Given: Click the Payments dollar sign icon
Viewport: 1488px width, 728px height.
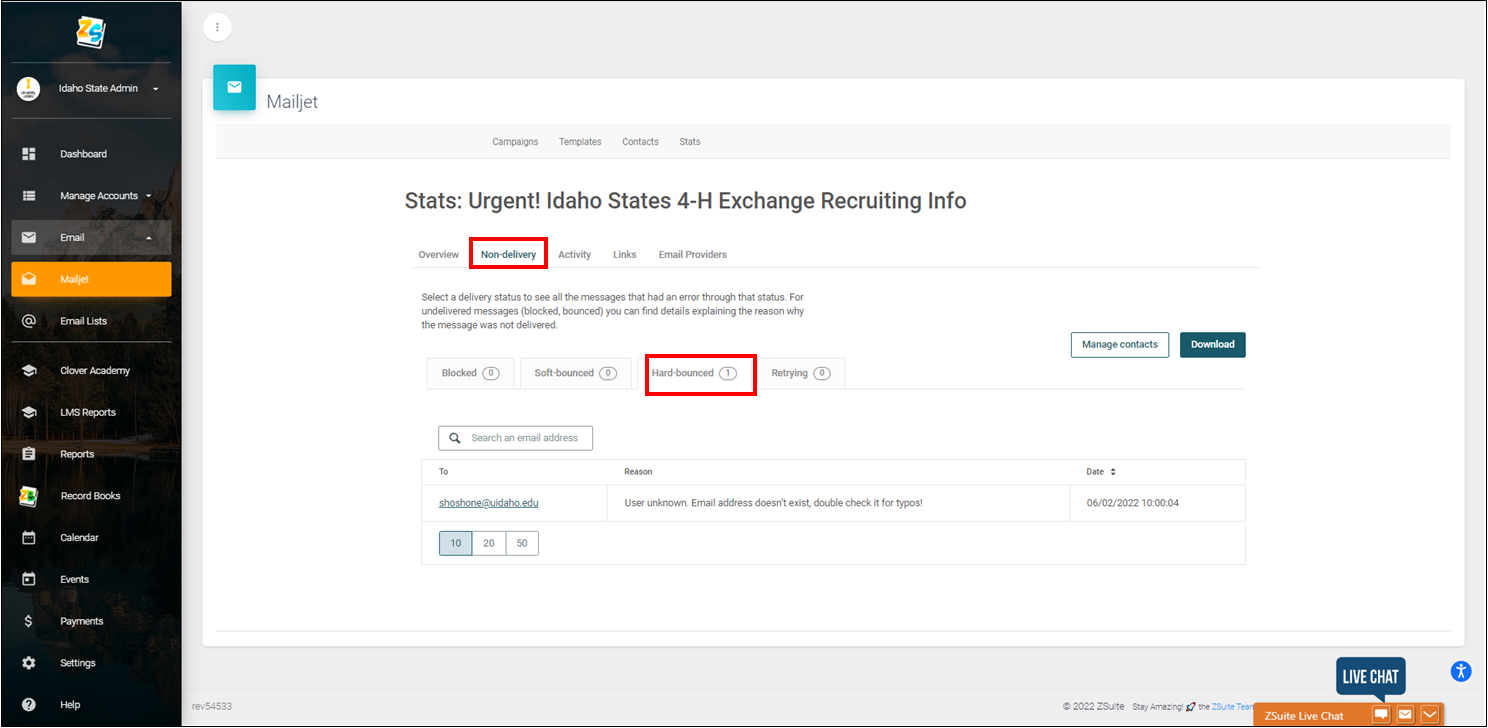Looking at the screenshot, I should [x=29, y=621].
